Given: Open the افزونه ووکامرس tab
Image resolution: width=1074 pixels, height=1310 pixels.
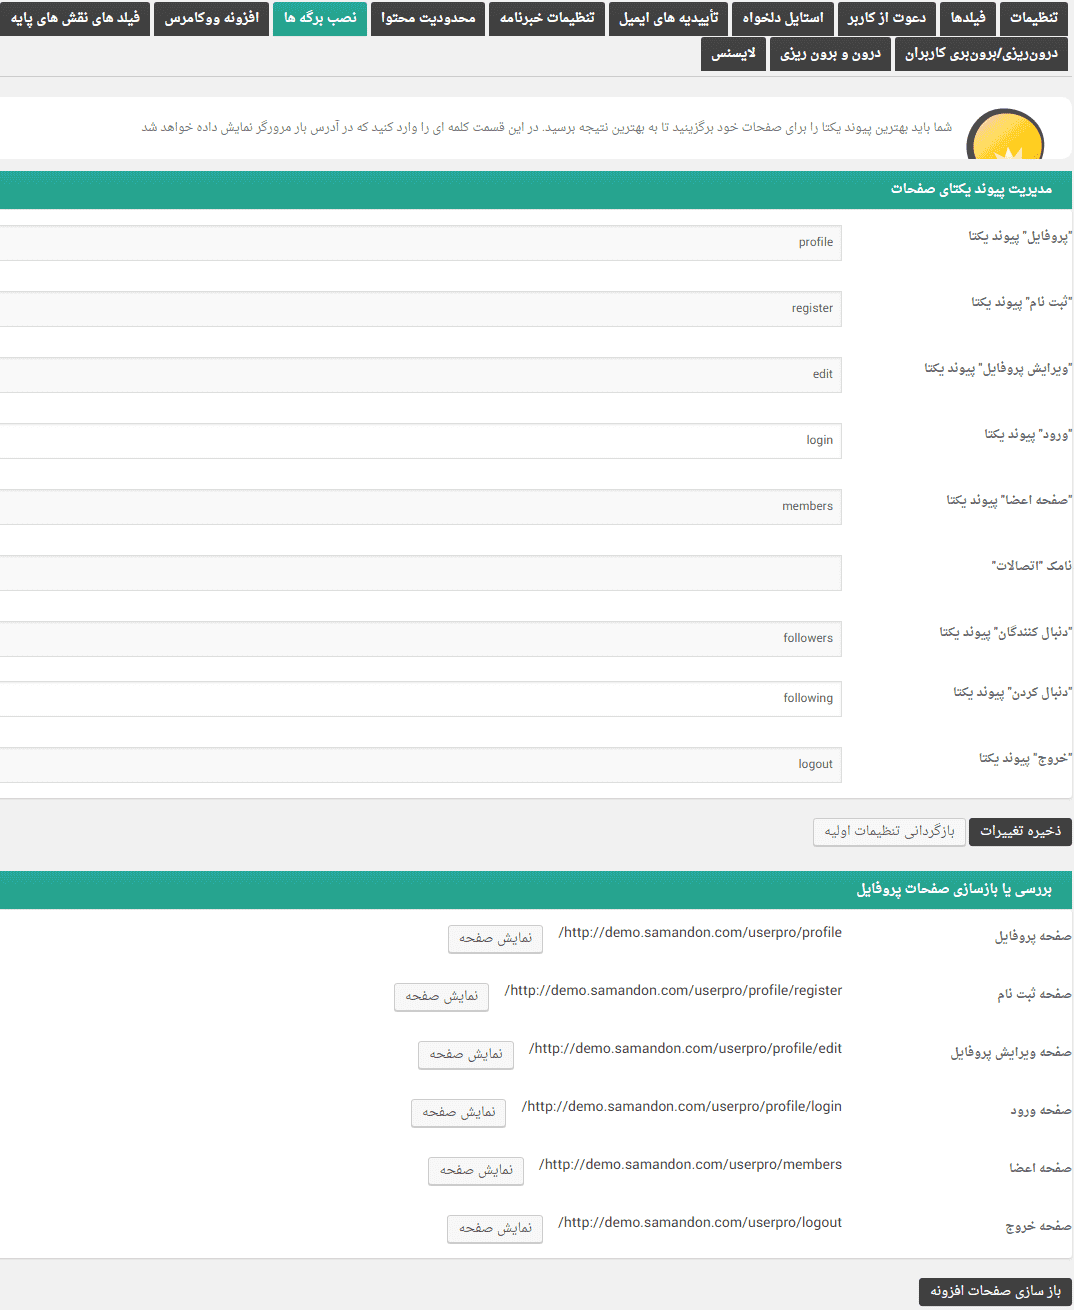Looking at the screenshot, I should 212,18.
